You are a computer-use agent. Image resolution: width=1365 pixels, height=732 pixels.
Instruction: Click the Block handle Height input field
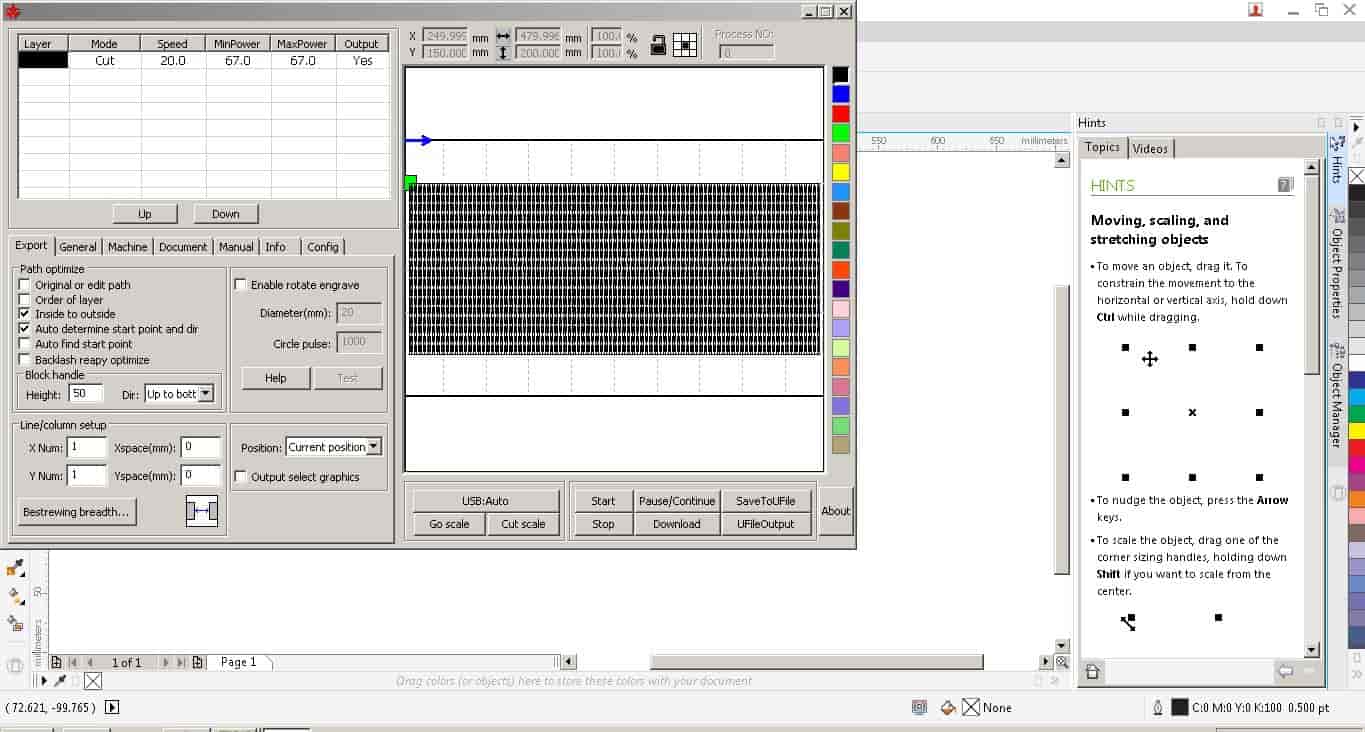click(x=86, y=394)
